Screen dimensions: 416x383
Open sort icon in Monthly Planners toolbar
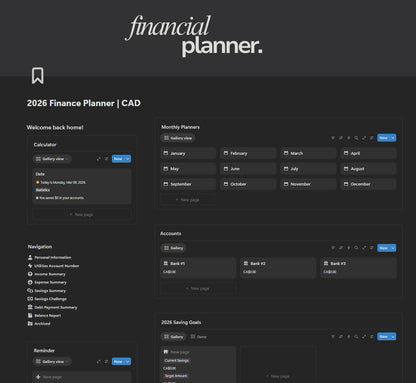(341, 138)
